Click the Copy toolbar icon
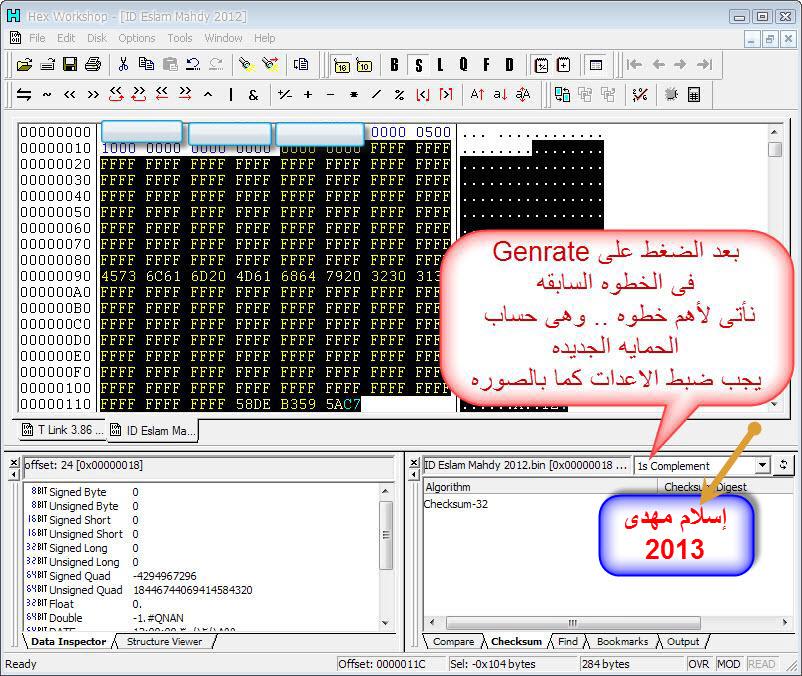The height and width of the screenshot is (676, 802). pos(146,64)
